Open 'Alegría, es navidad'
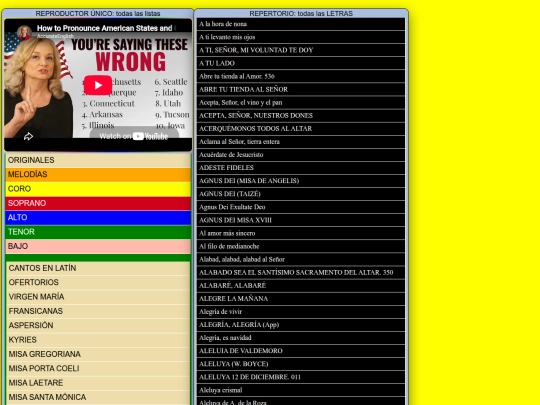Viewport: 540px width, 405px height. [x=301, y=338]
